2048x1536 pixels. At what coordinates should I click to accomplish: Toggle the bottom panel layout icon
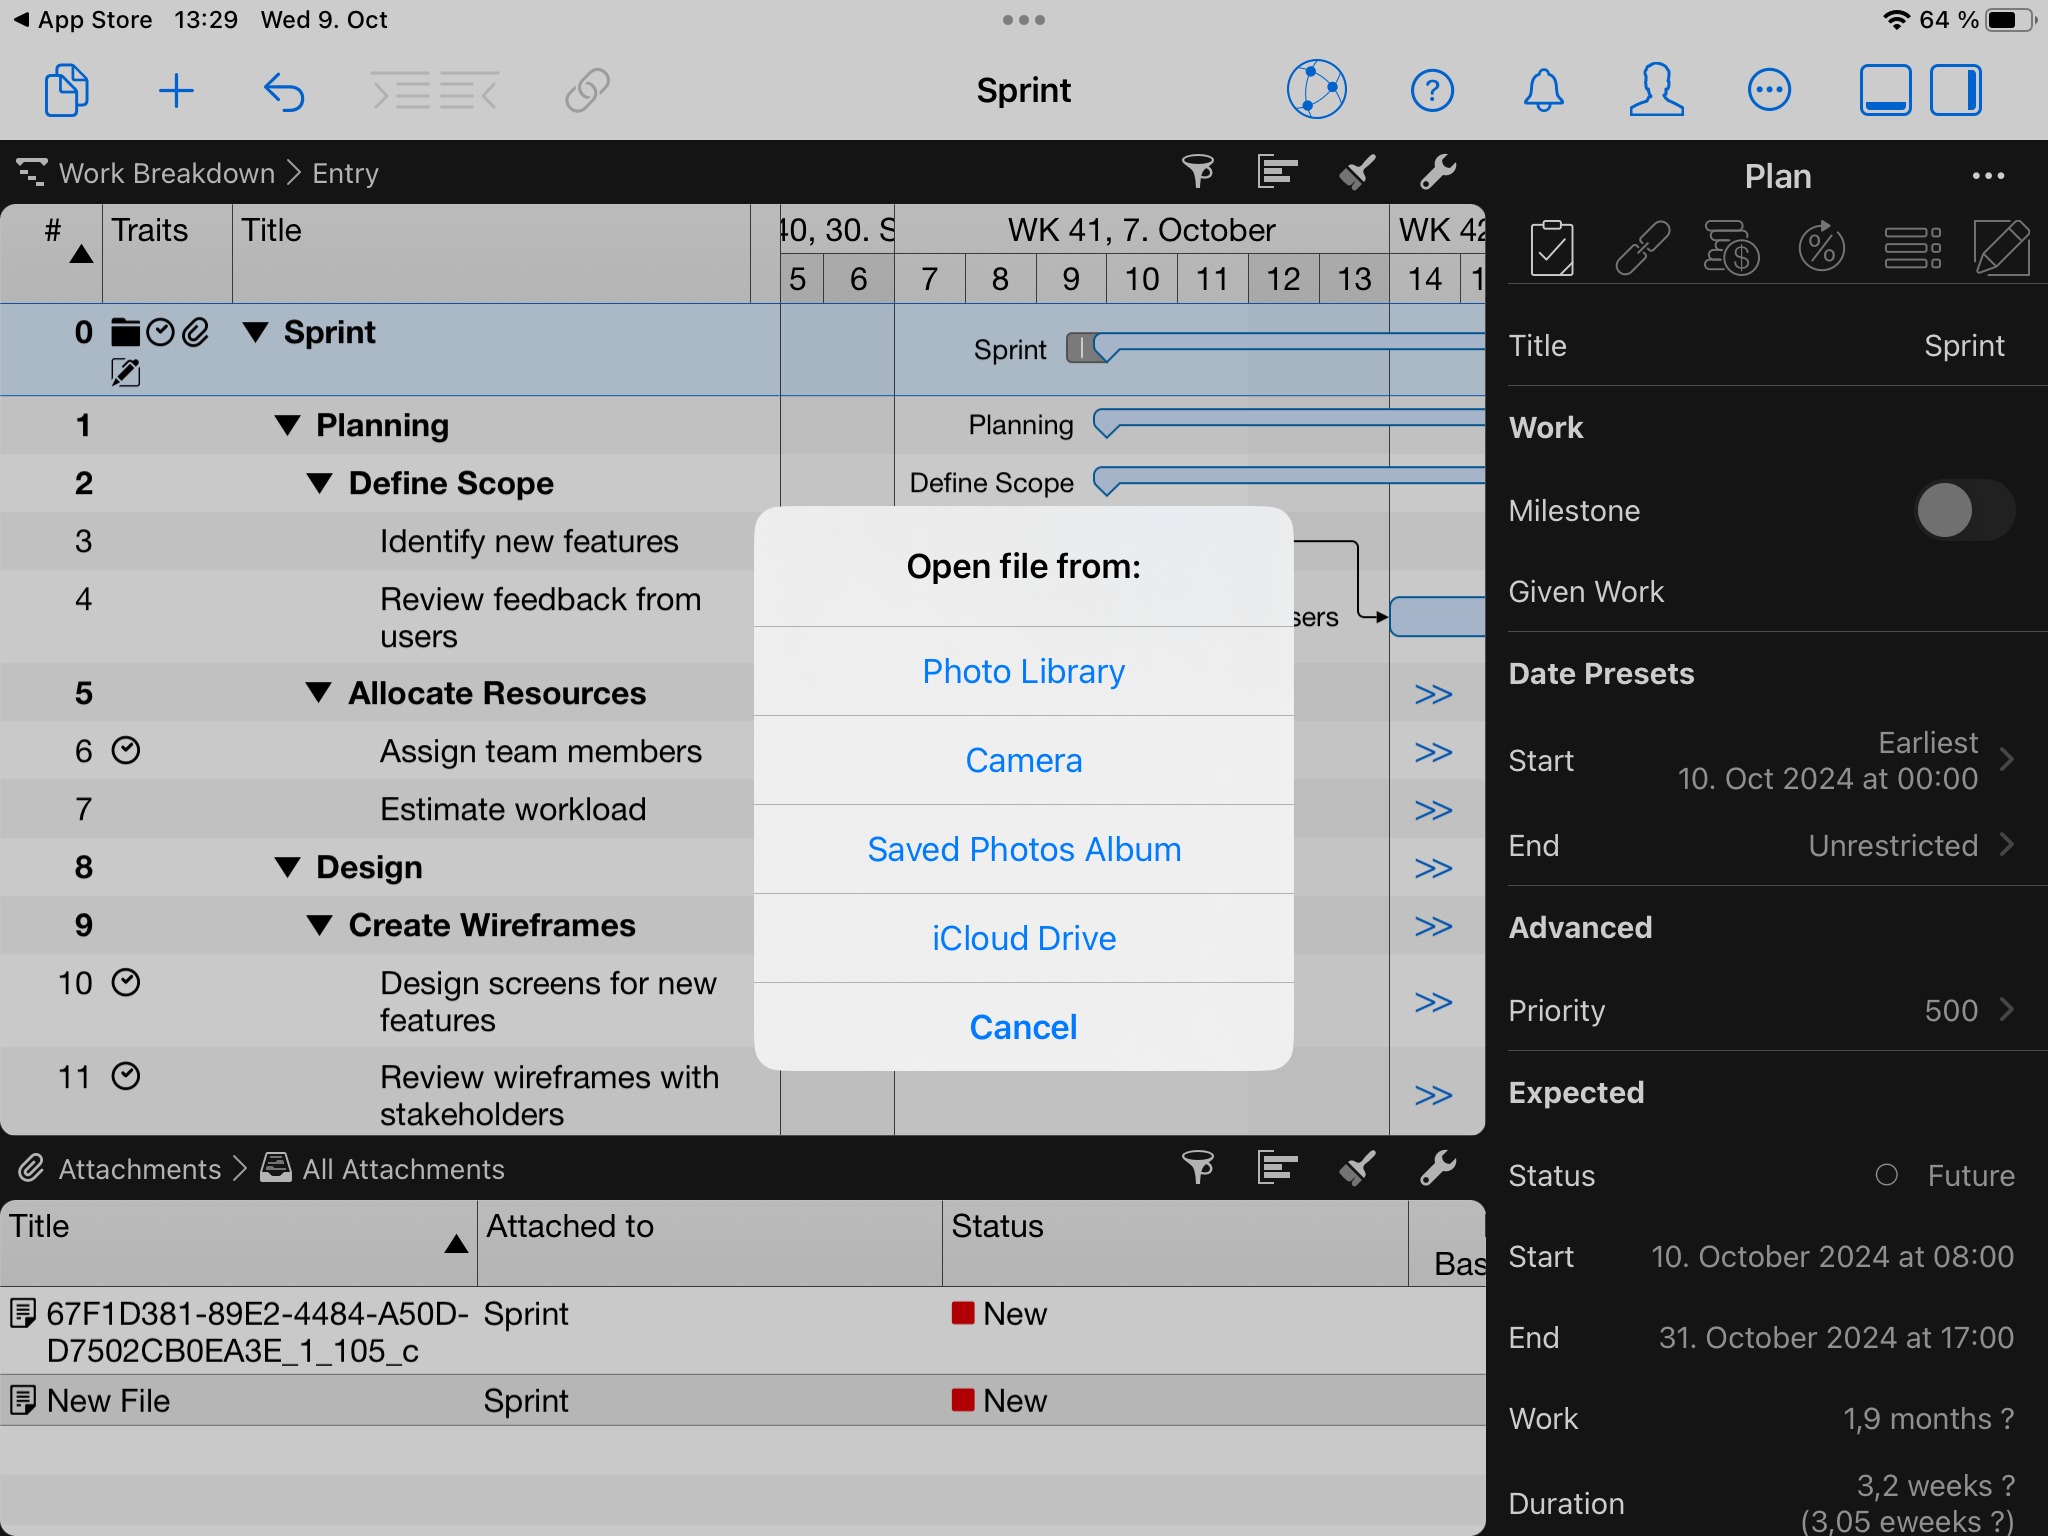click(1885, 91)
